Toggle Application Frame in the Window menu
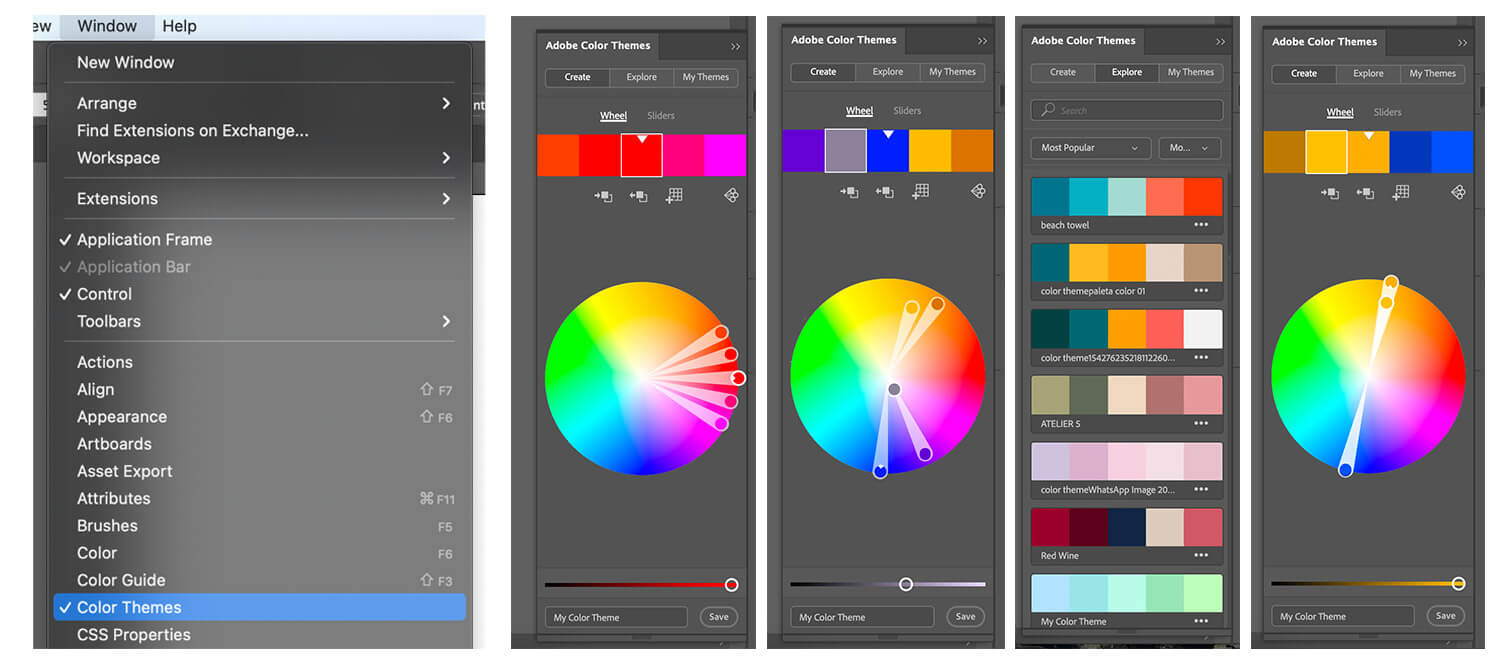 pyautogui.click(x=144, y=240)
